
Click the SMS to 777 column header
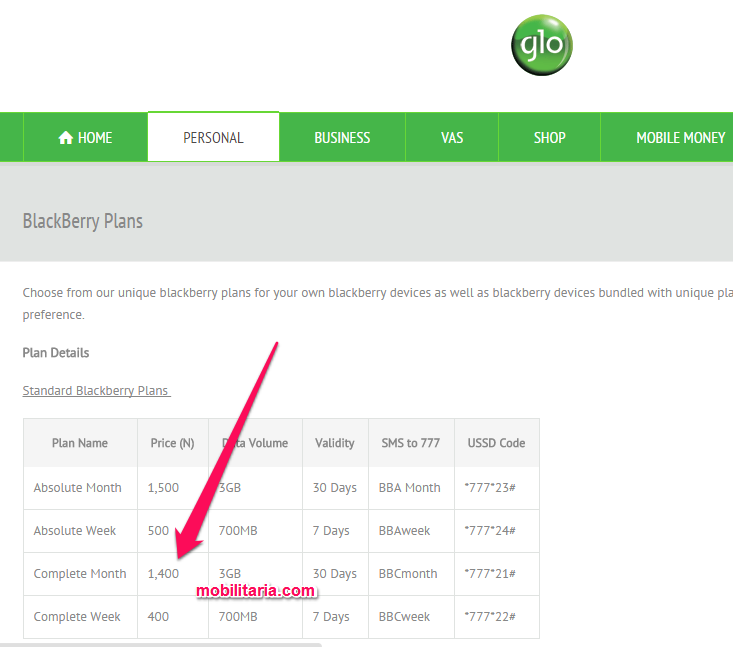[410, 443]
